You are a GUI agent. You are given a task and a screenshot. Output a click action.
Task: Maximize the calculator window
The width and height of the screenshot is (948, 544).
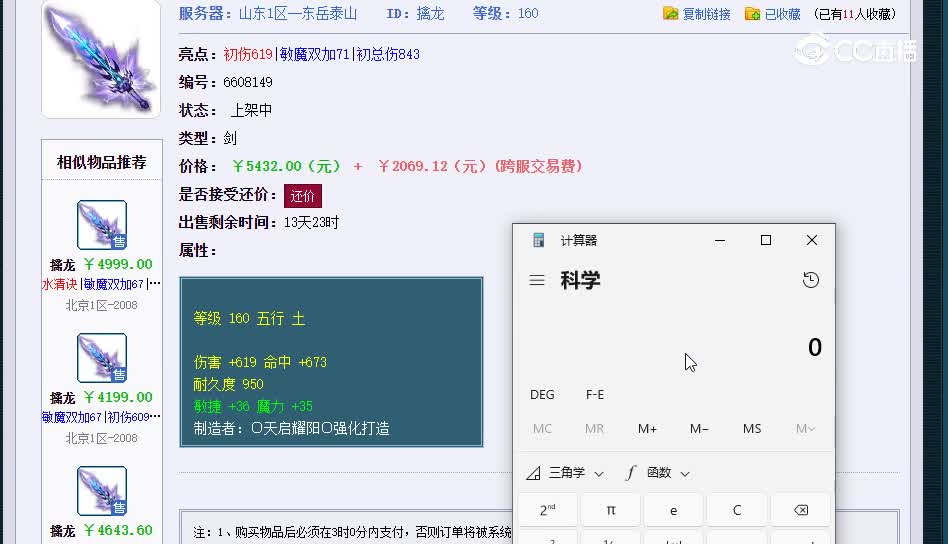pyautogui.click(x=765, y=240)
